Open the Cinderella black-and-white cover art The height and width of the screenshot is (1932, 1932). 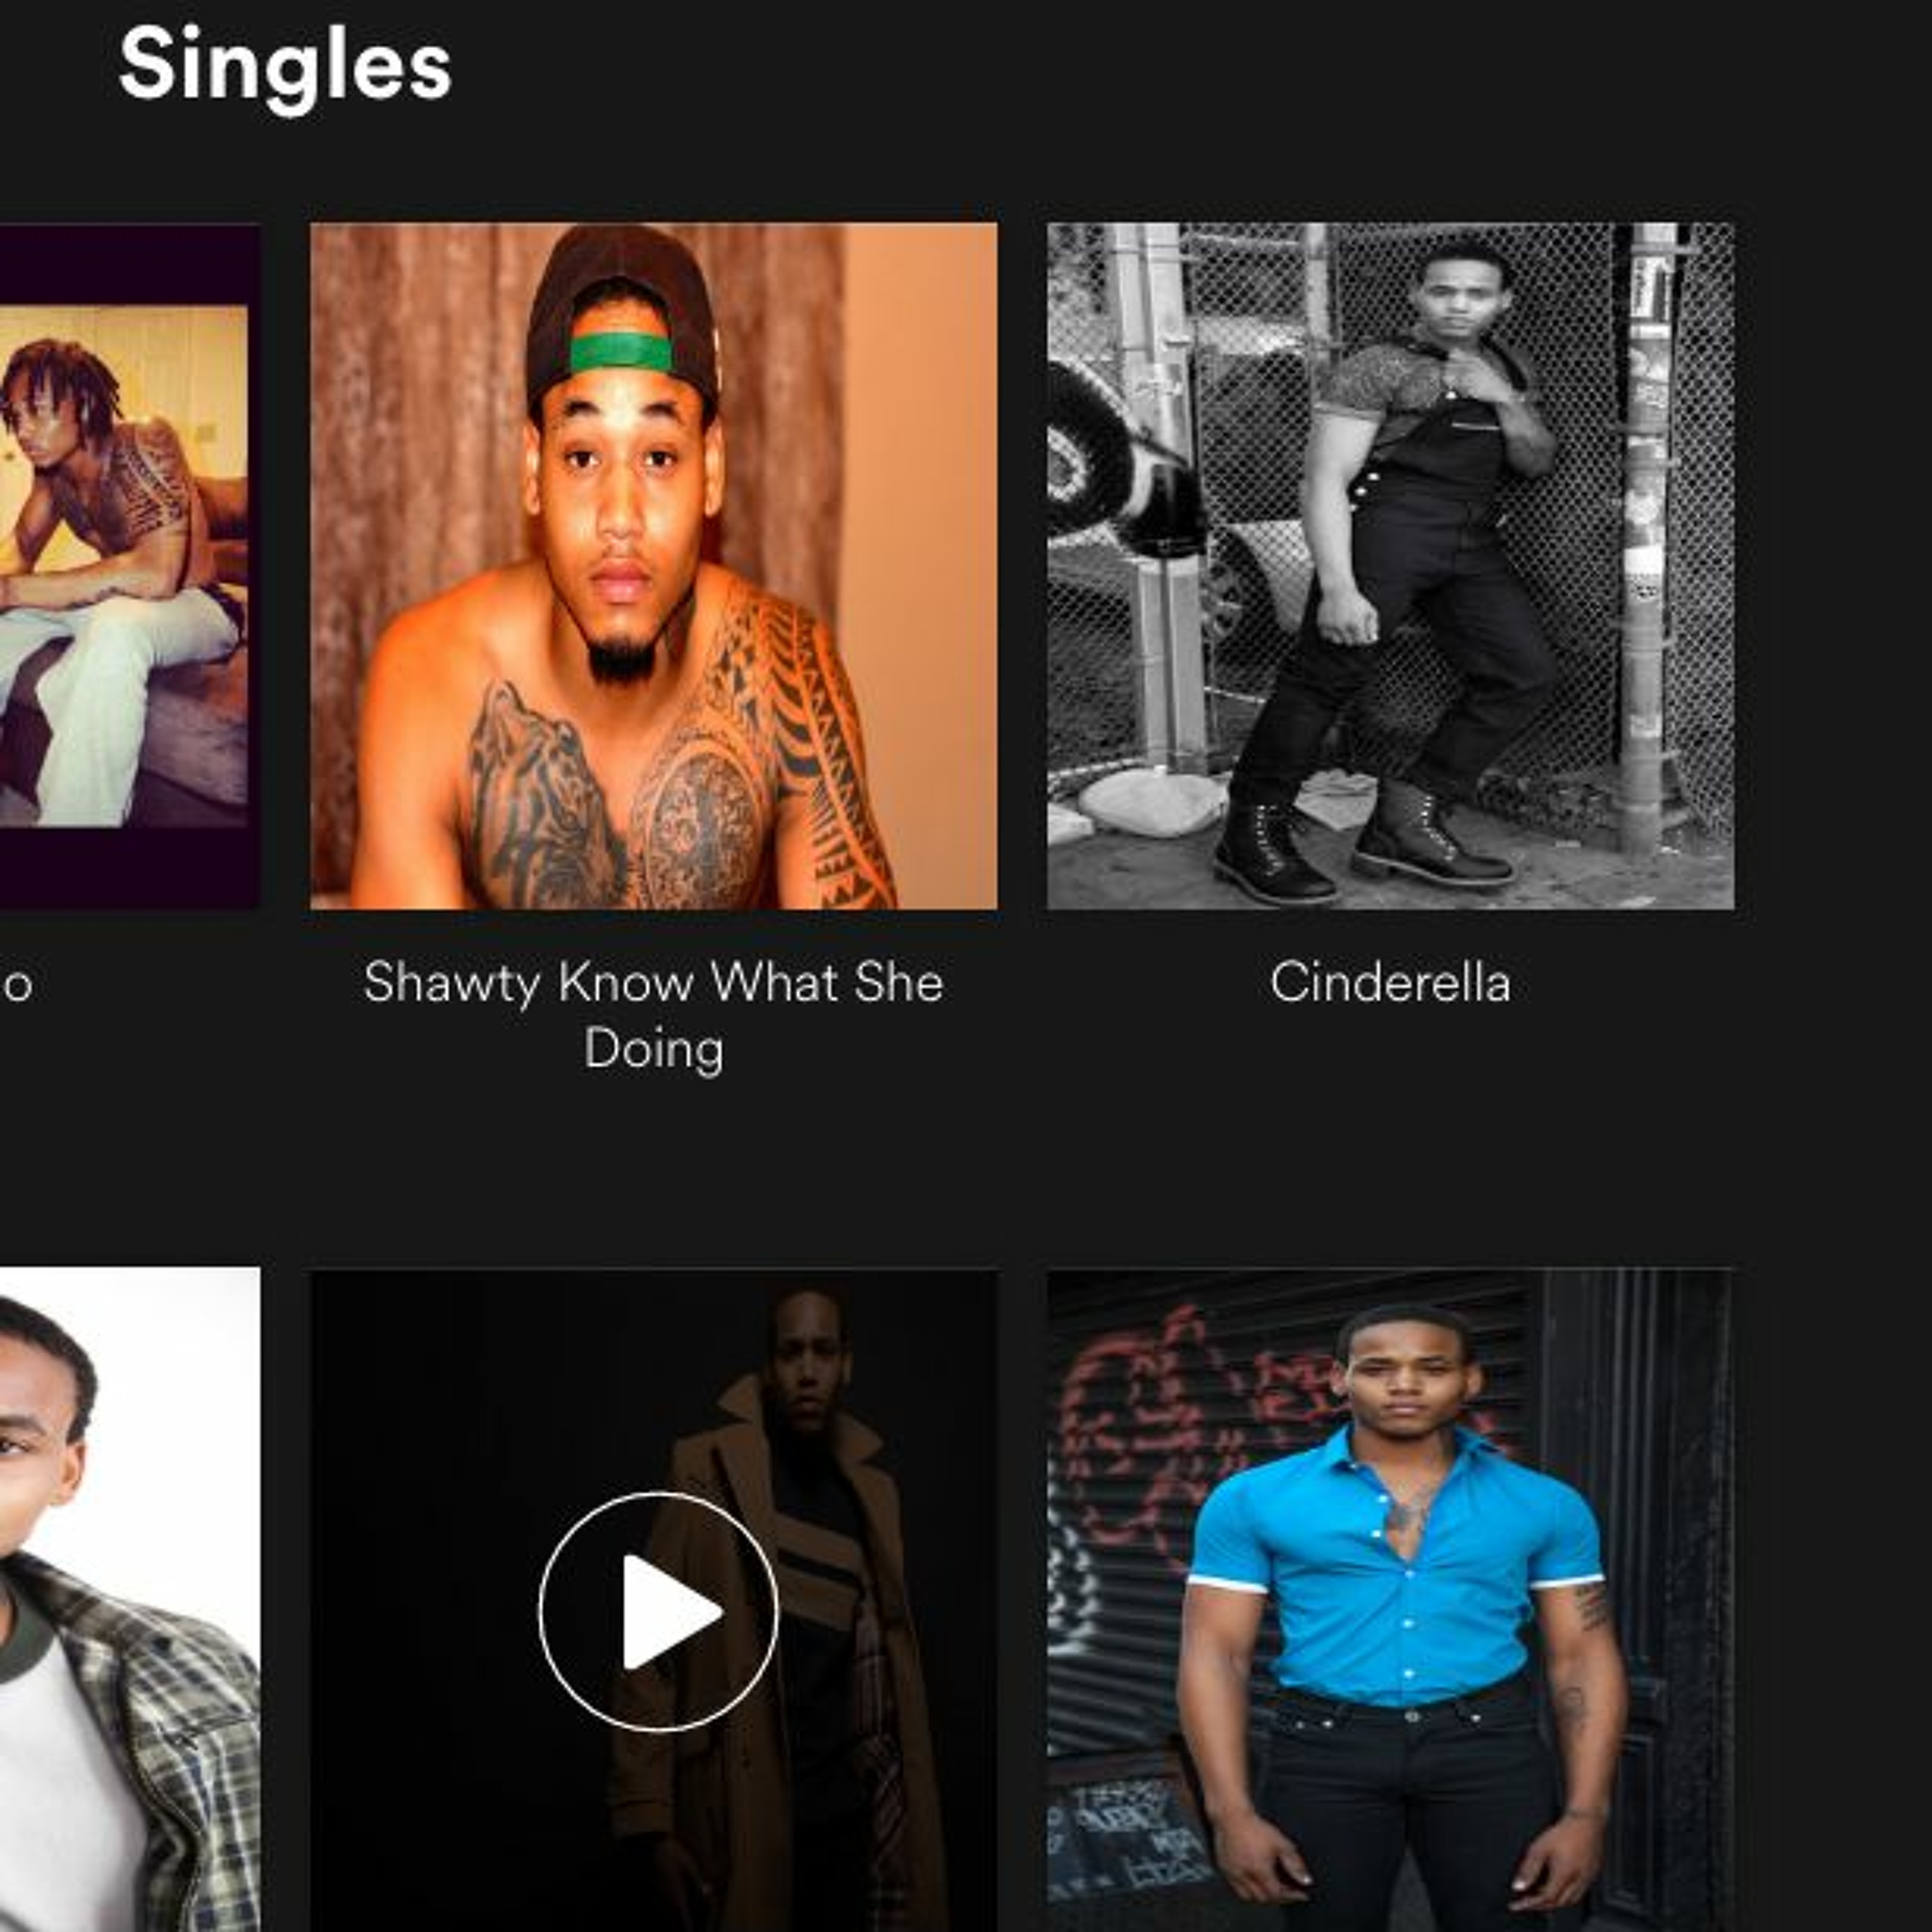[1390, 566]
